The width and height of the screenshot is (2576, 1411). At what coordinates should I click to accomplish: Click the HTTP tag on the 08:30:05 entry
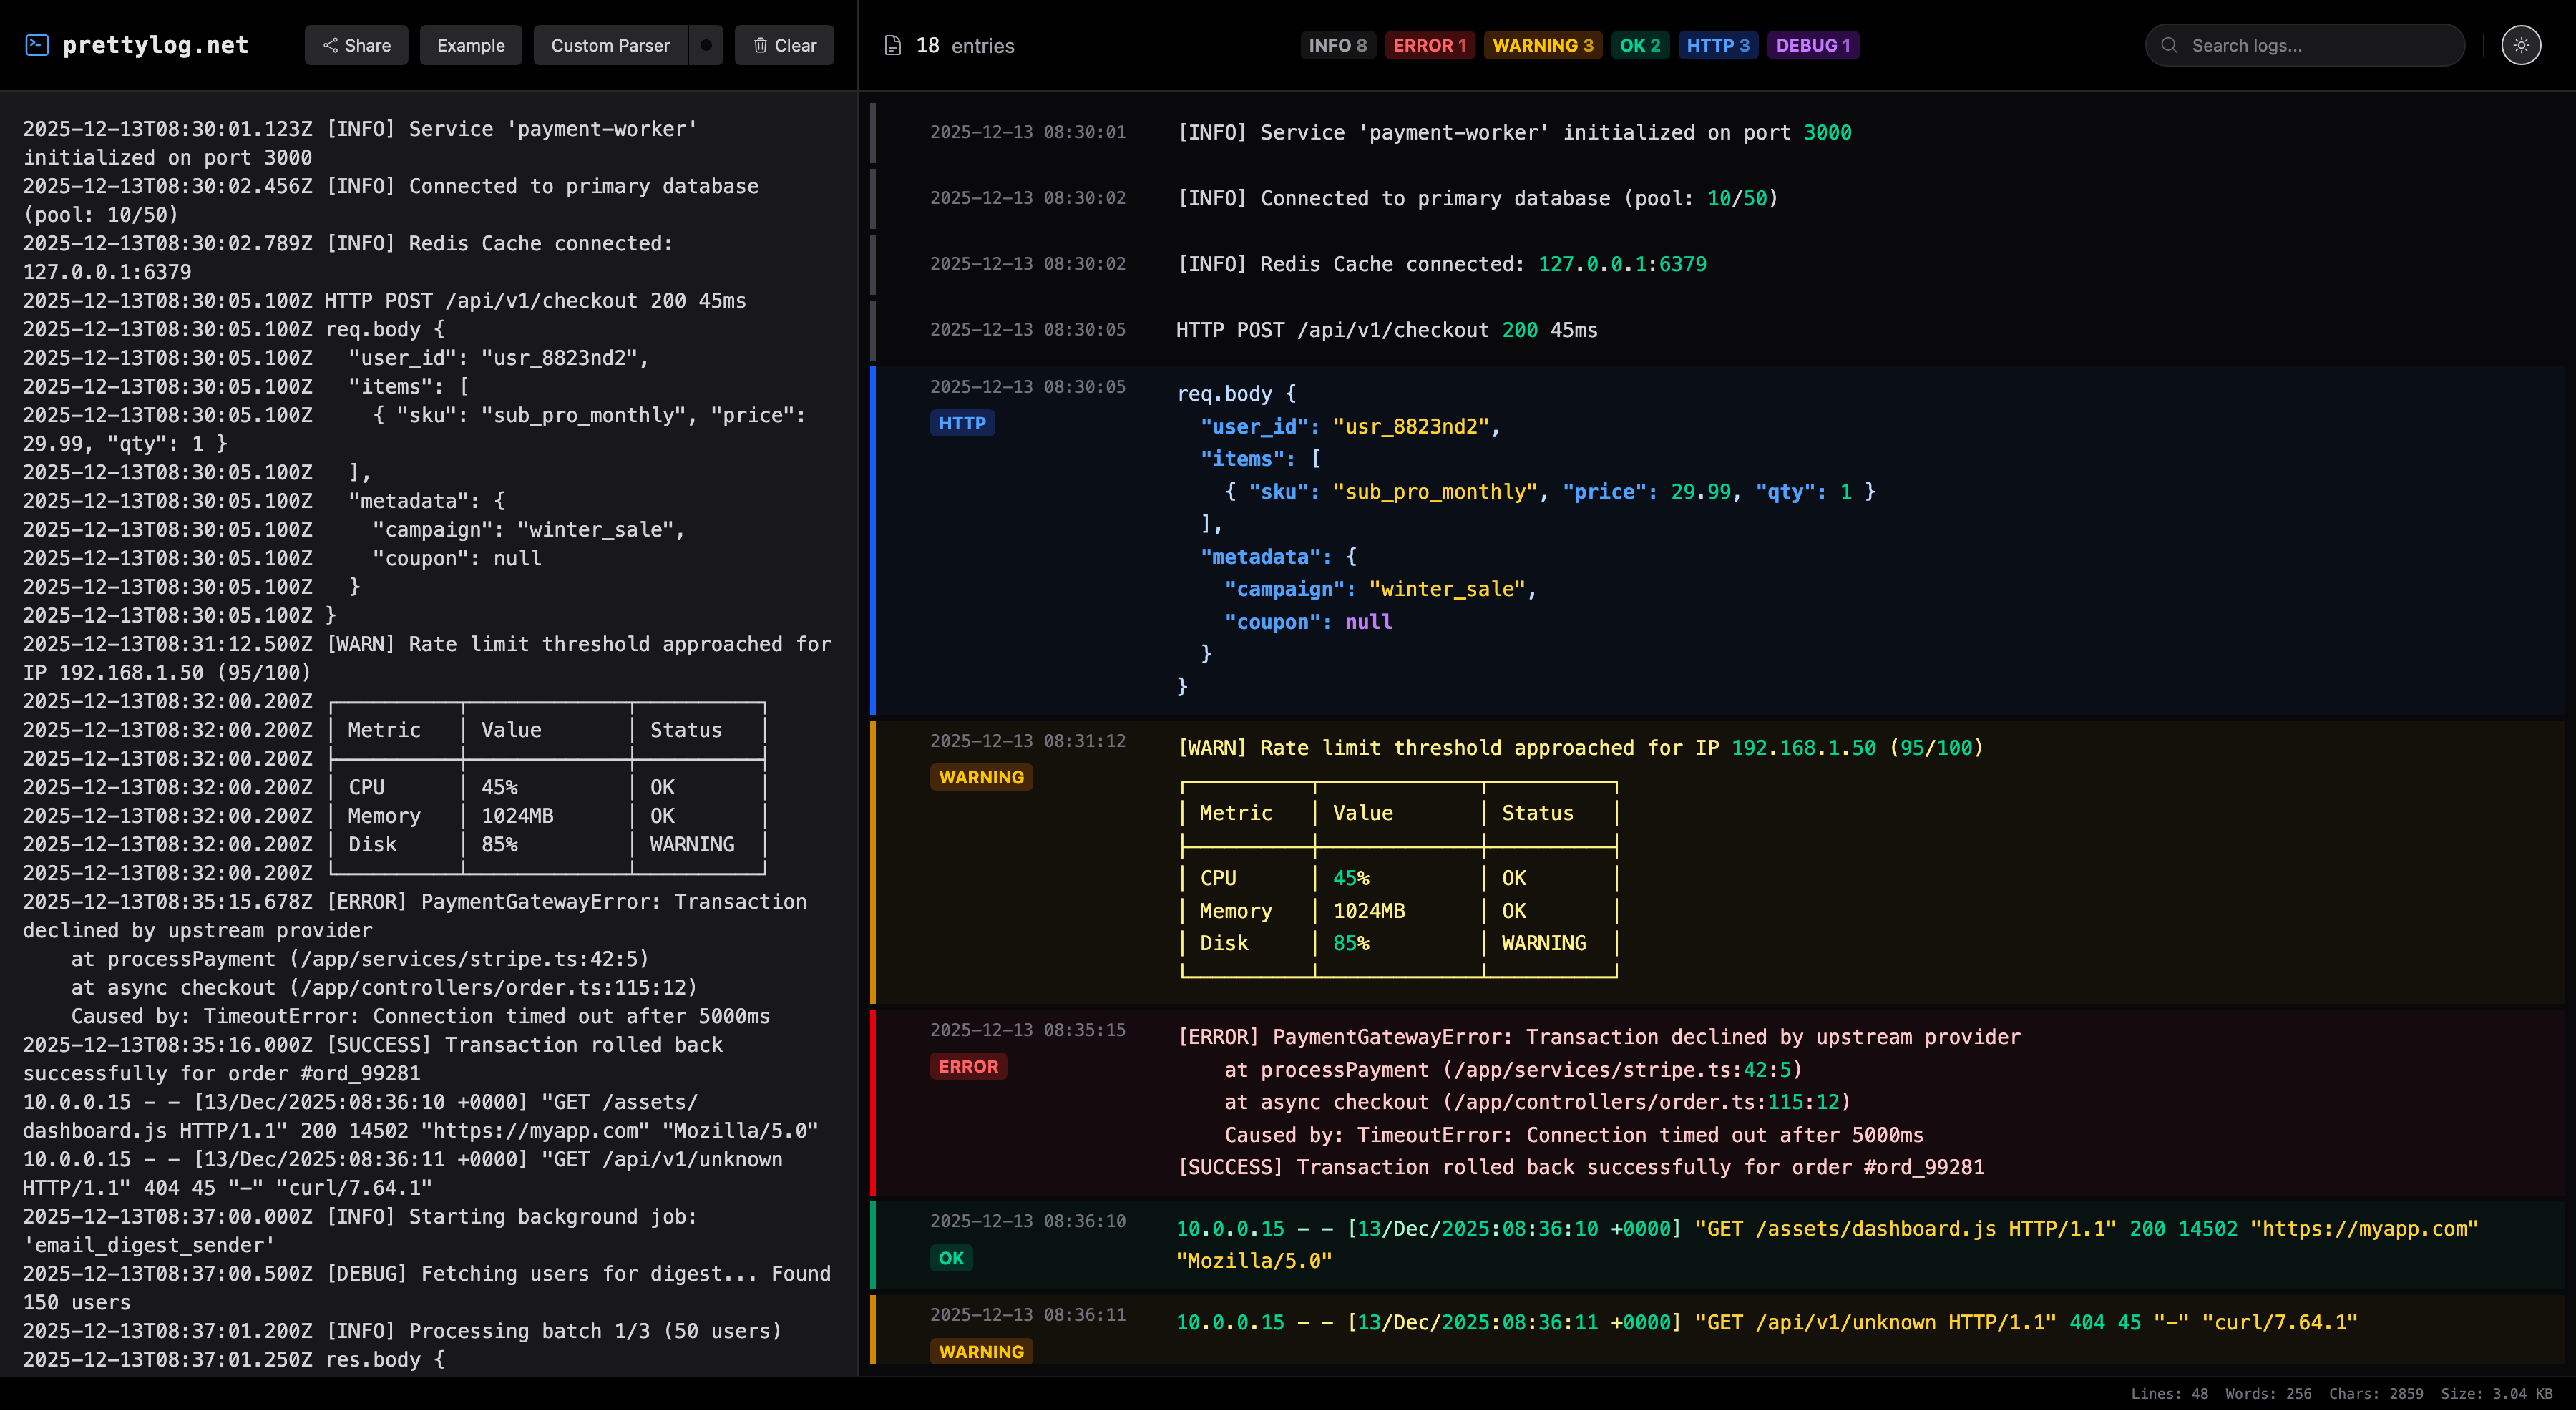(961, 423)
